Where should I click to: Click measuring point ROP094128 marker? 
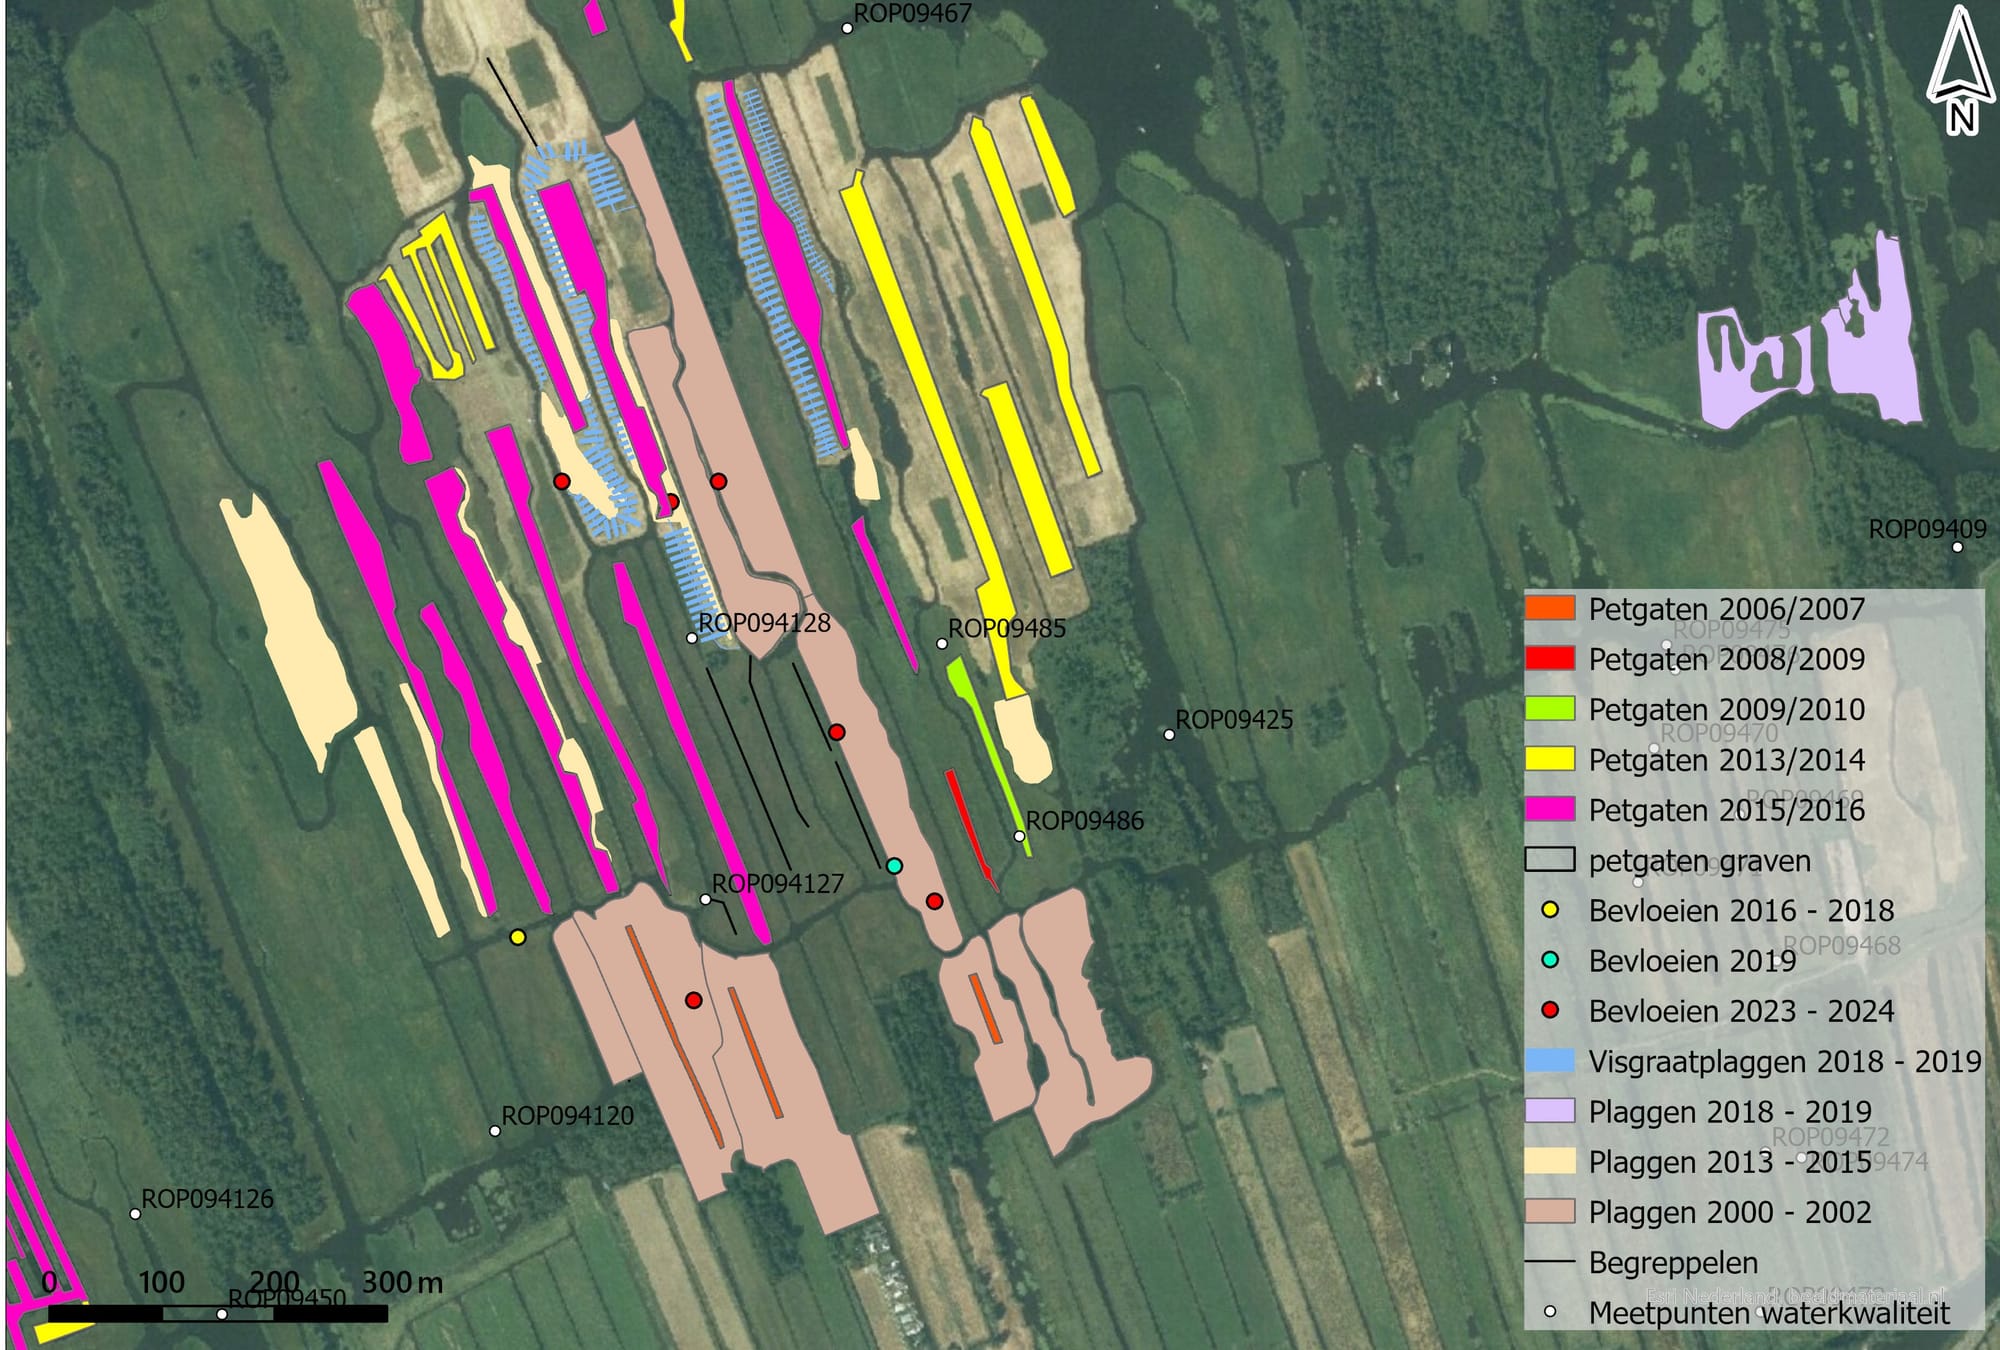point(691,638)
